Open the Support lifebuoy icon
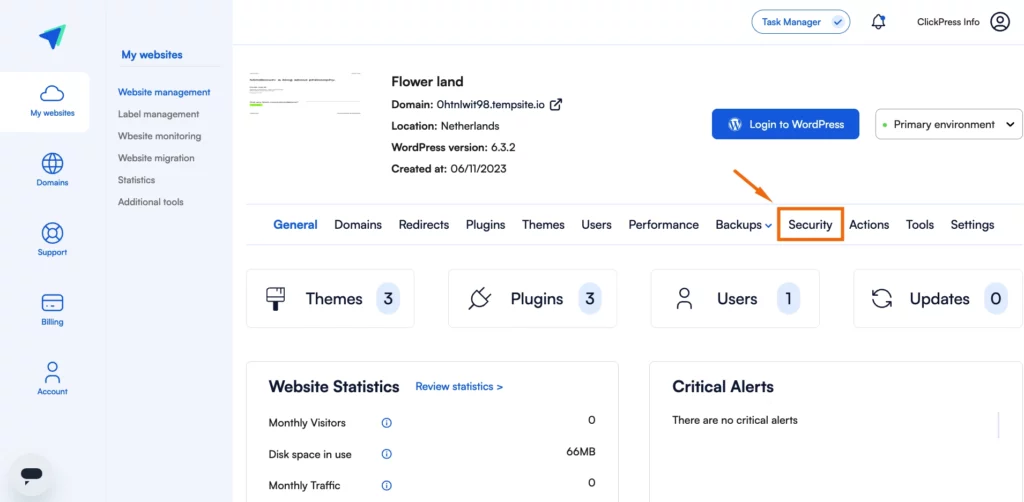1024x502 pixels. pyautogui.click(x=52, y=233)
